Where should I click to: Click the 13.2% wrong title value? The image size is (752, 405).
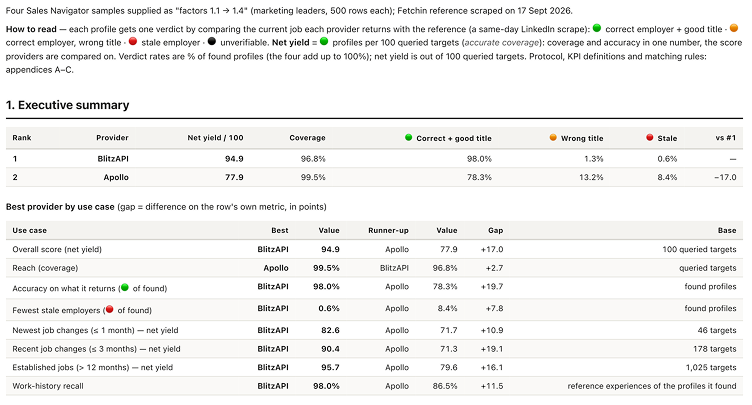(x=591, y=177)
